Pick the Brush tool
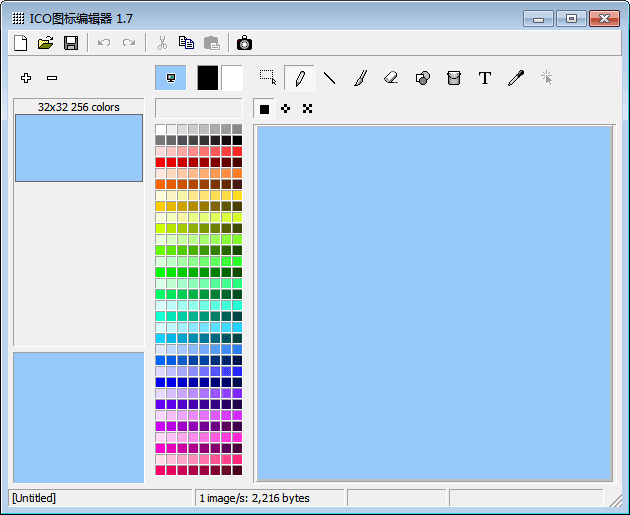Viewport: 630px width, 515px height. click(x=360, y=78)
